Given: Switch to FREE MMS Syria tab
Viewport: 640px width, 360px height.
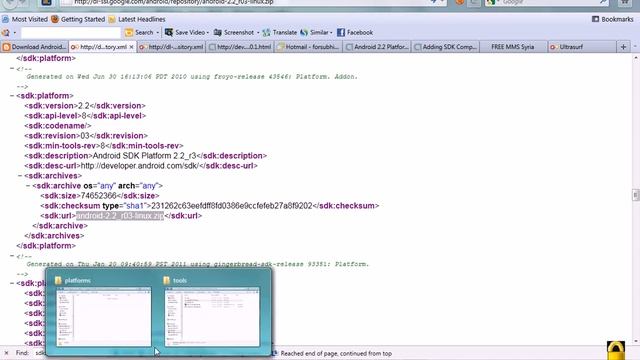Looking at the screenshot, I should tap(513, 47).
